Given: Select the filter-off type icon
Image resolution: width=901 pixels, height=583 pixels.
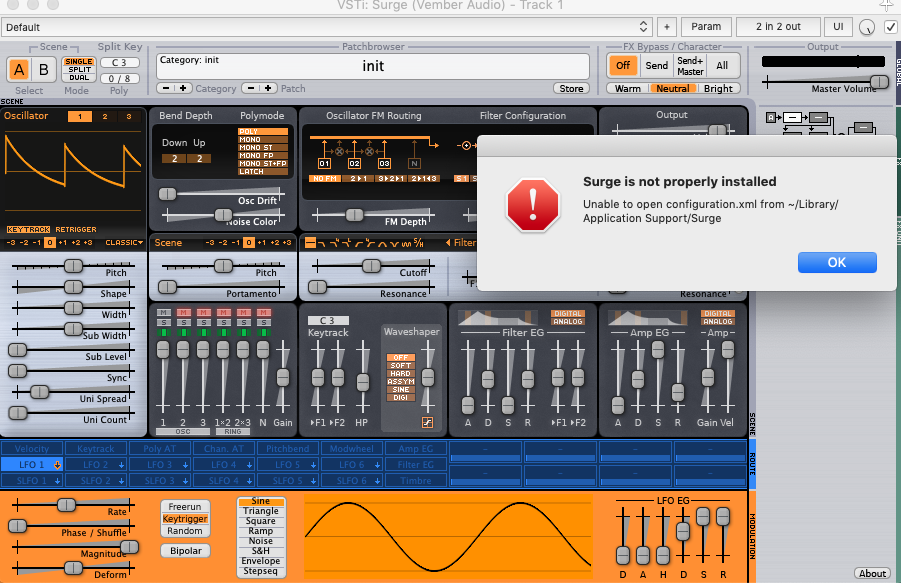Looking at the screenshot, I should point(310,243).
